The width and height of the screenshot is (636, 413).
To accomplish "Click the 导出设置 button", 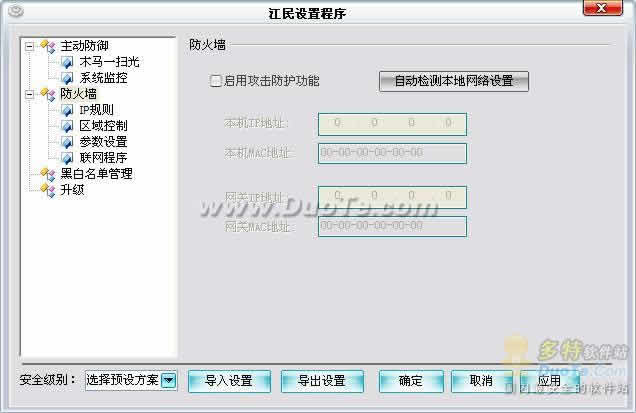I will point(322,381).
